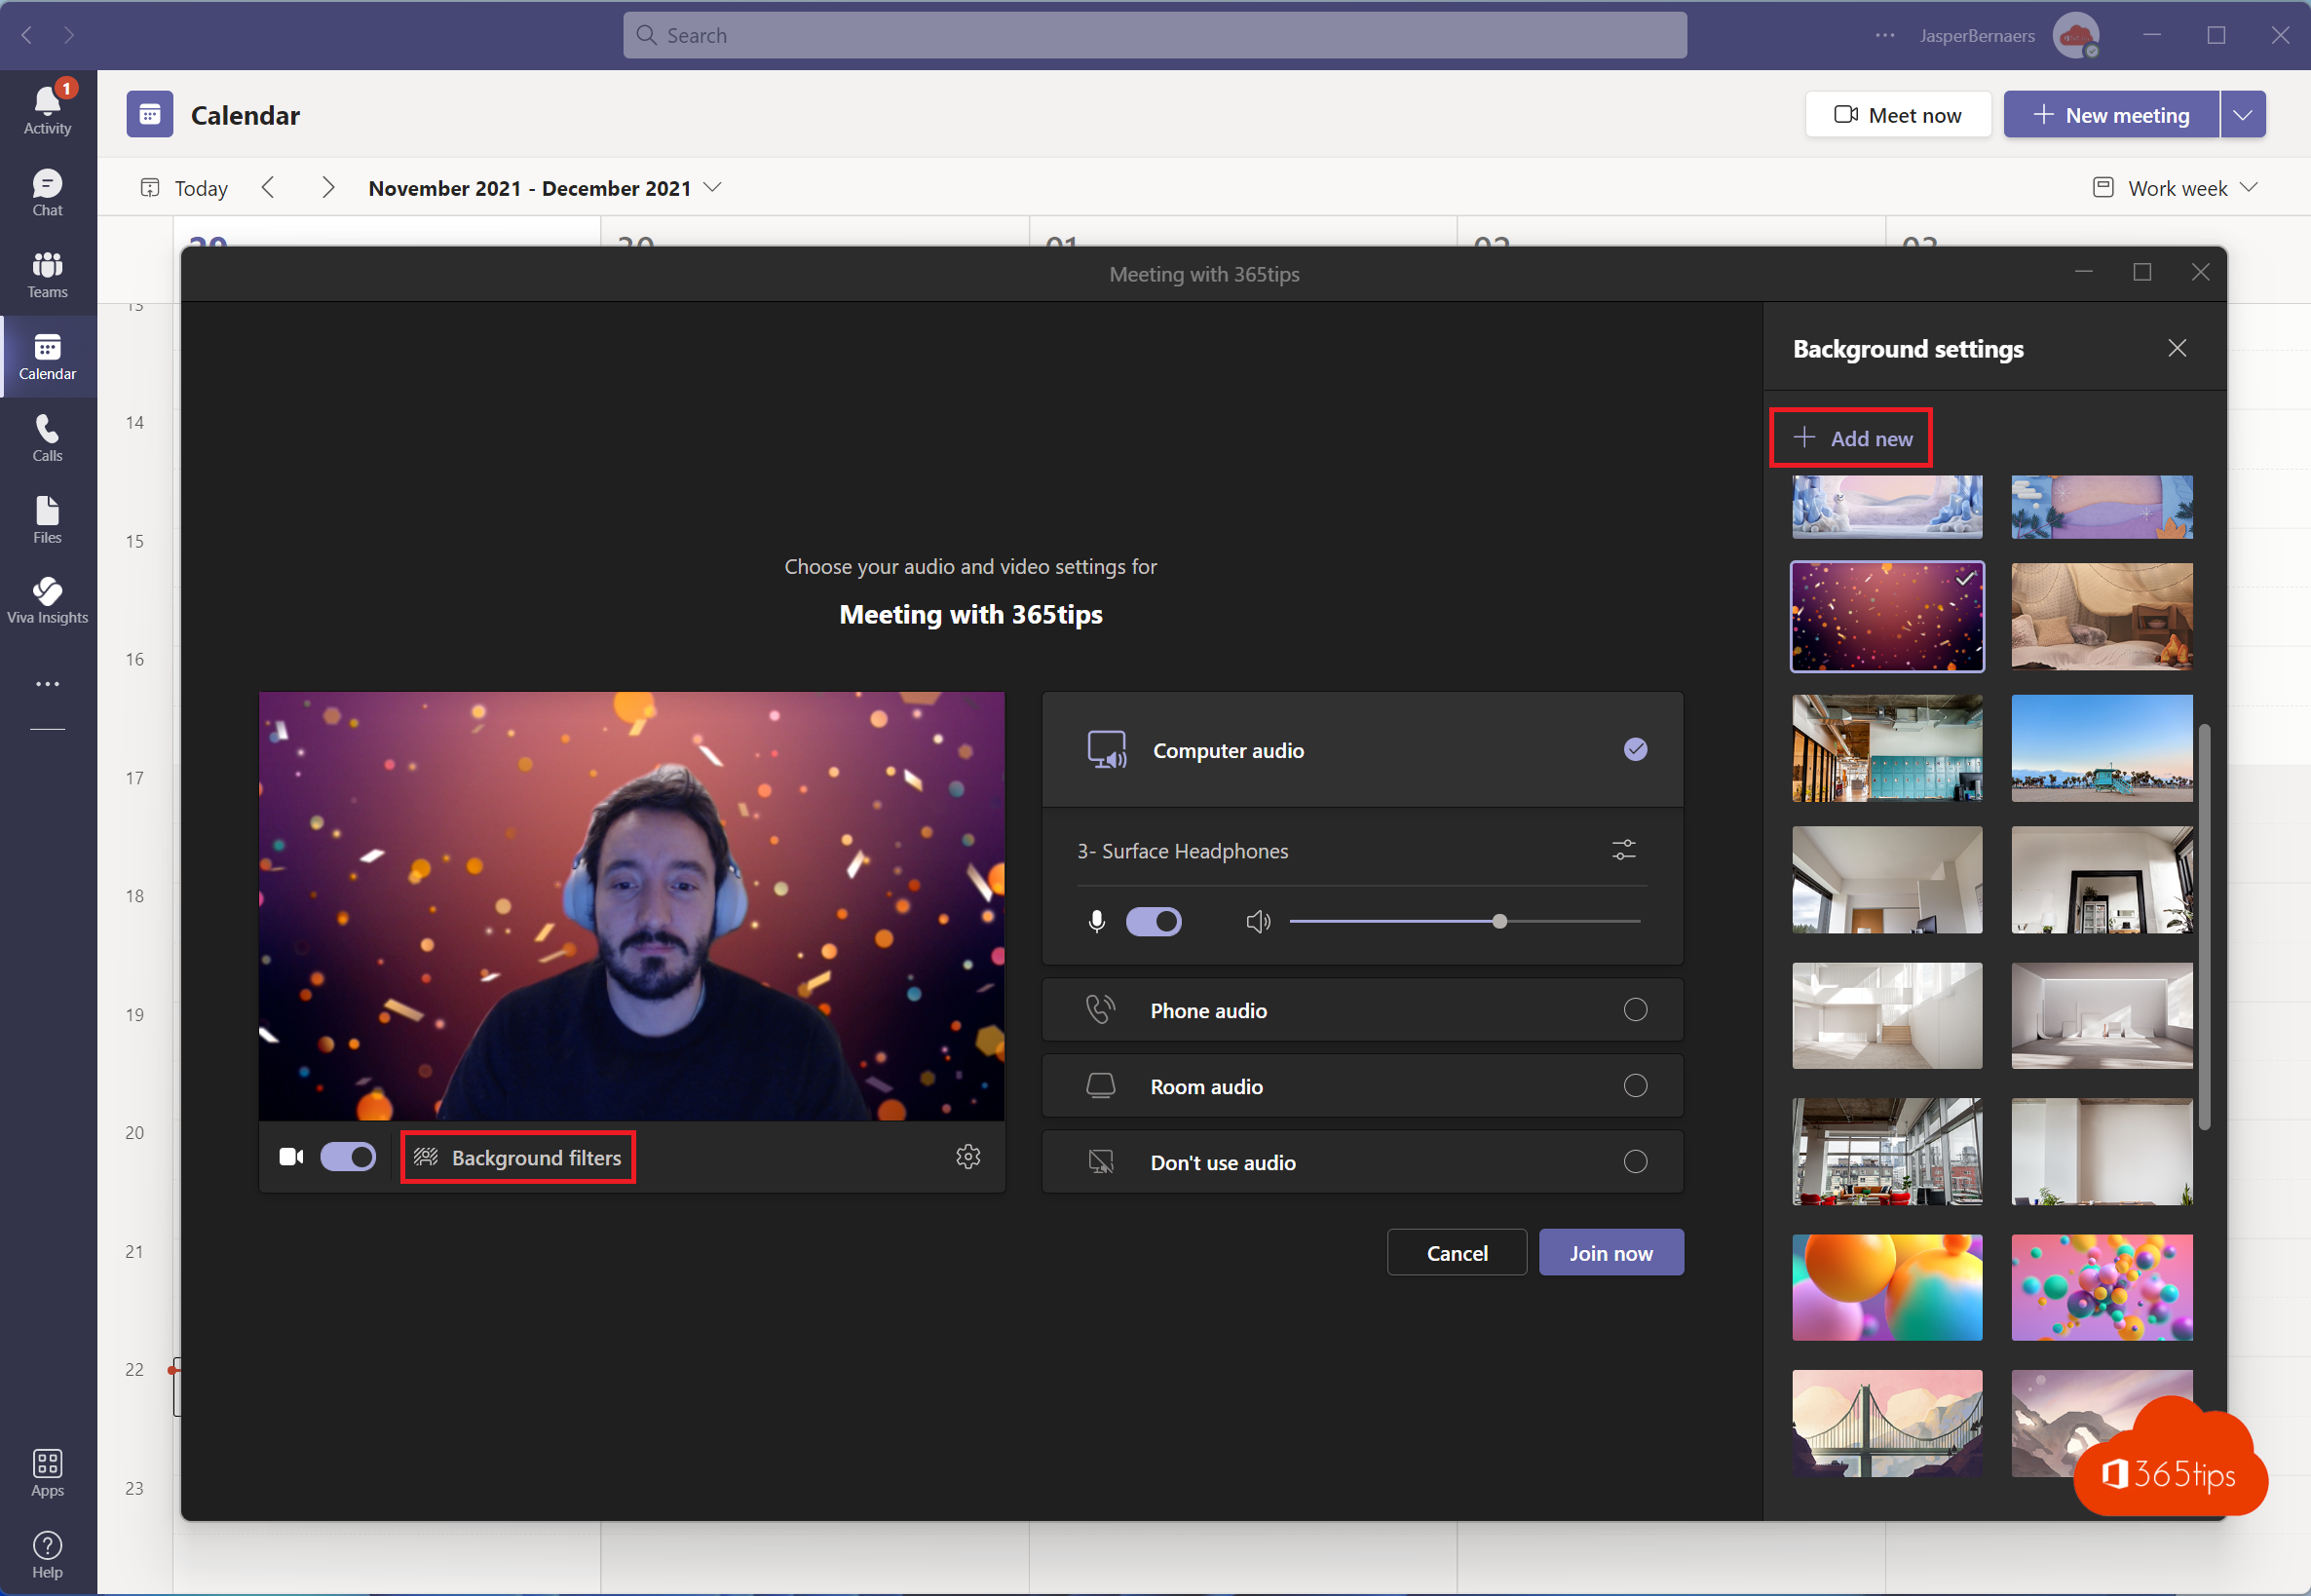Click the Join now button
2311x1596 pixels.
(1610, 1252)
